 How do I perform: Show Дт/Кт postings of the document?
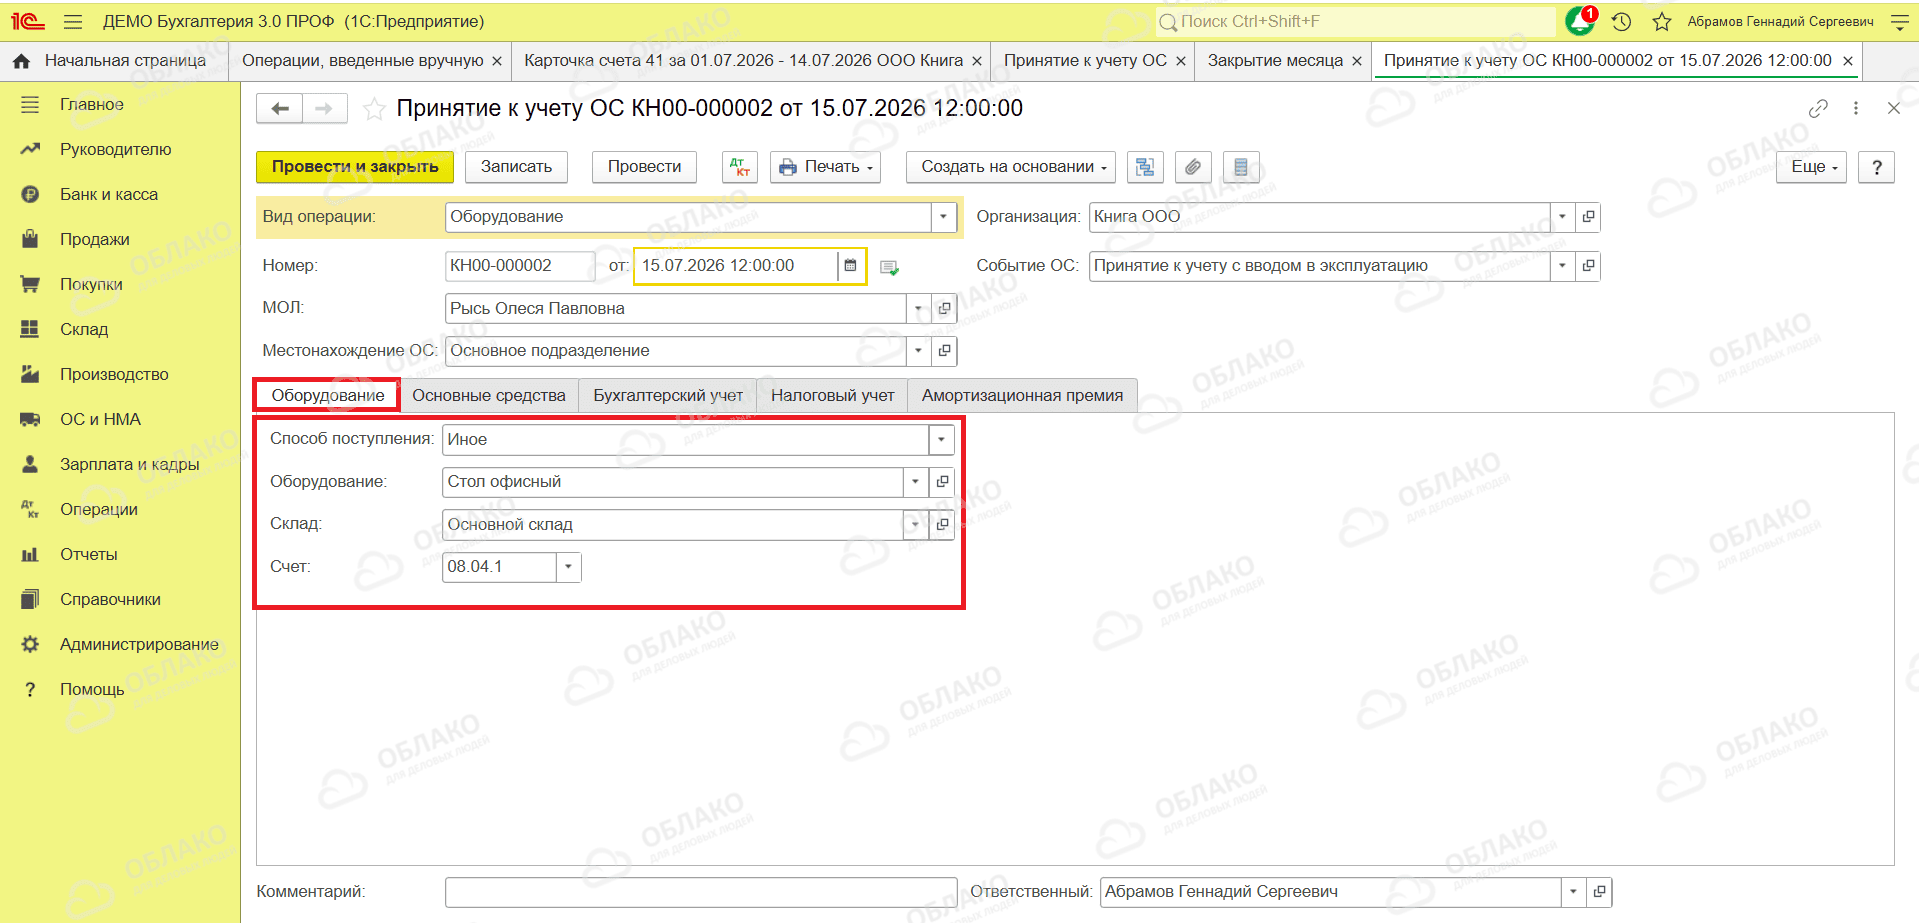[740, 167]
